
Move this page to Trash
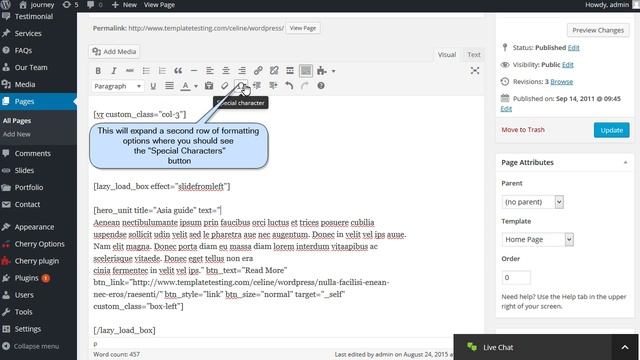coord(523,130)
